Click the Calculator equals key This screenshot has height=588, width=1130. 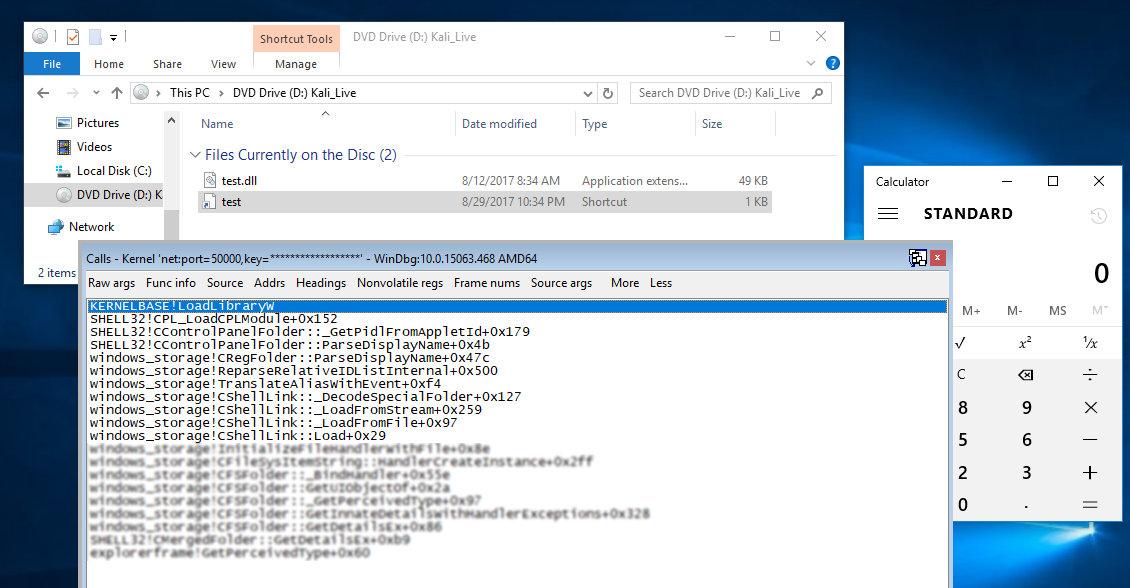pos(1090,505)
